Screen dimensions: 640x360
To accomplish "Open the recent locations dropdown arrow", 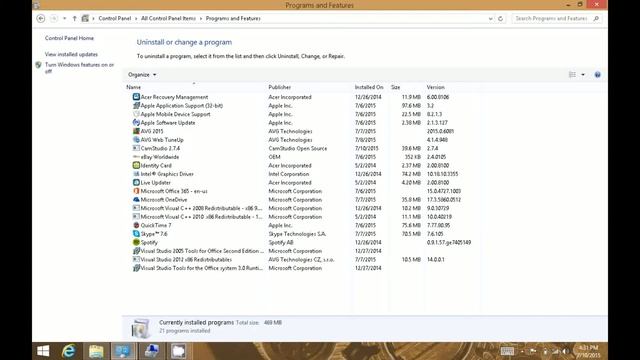I will (x=64, y=18).
